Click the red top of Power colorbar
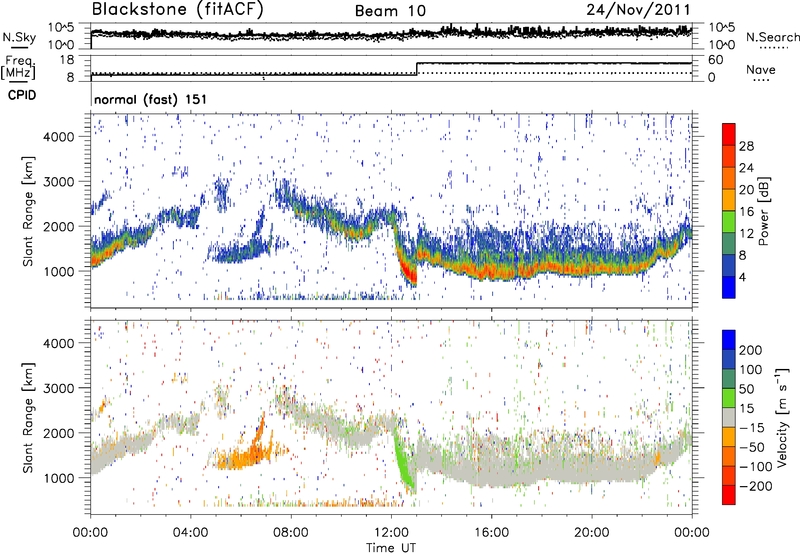 (x=729, y=135)
